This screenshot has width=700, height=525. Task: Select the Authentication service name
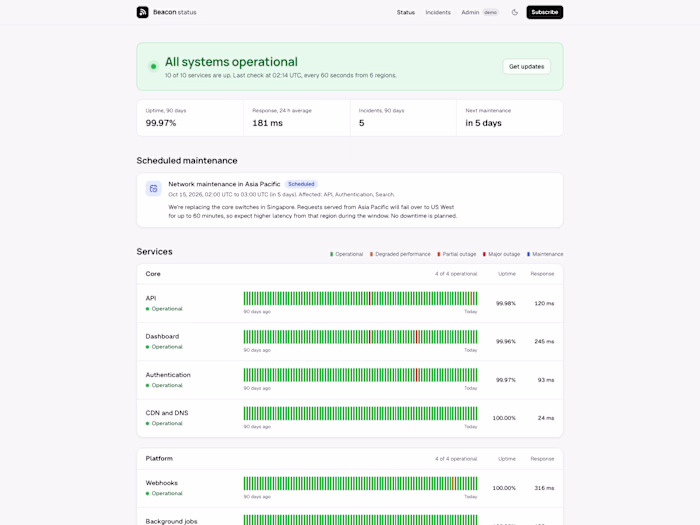coord(168,375)
